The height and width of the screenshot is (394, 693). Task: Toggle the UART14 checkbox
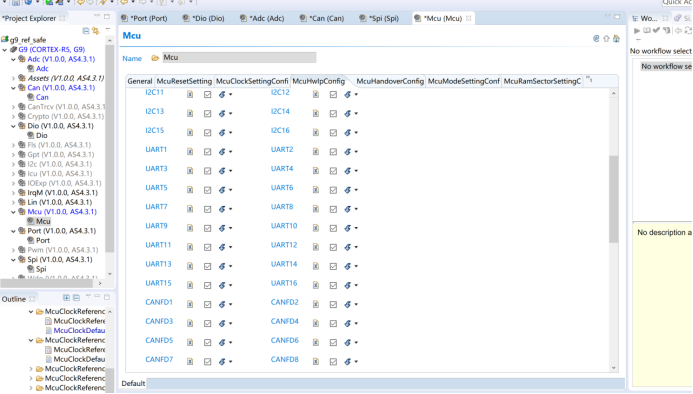[x=333, y=266]
